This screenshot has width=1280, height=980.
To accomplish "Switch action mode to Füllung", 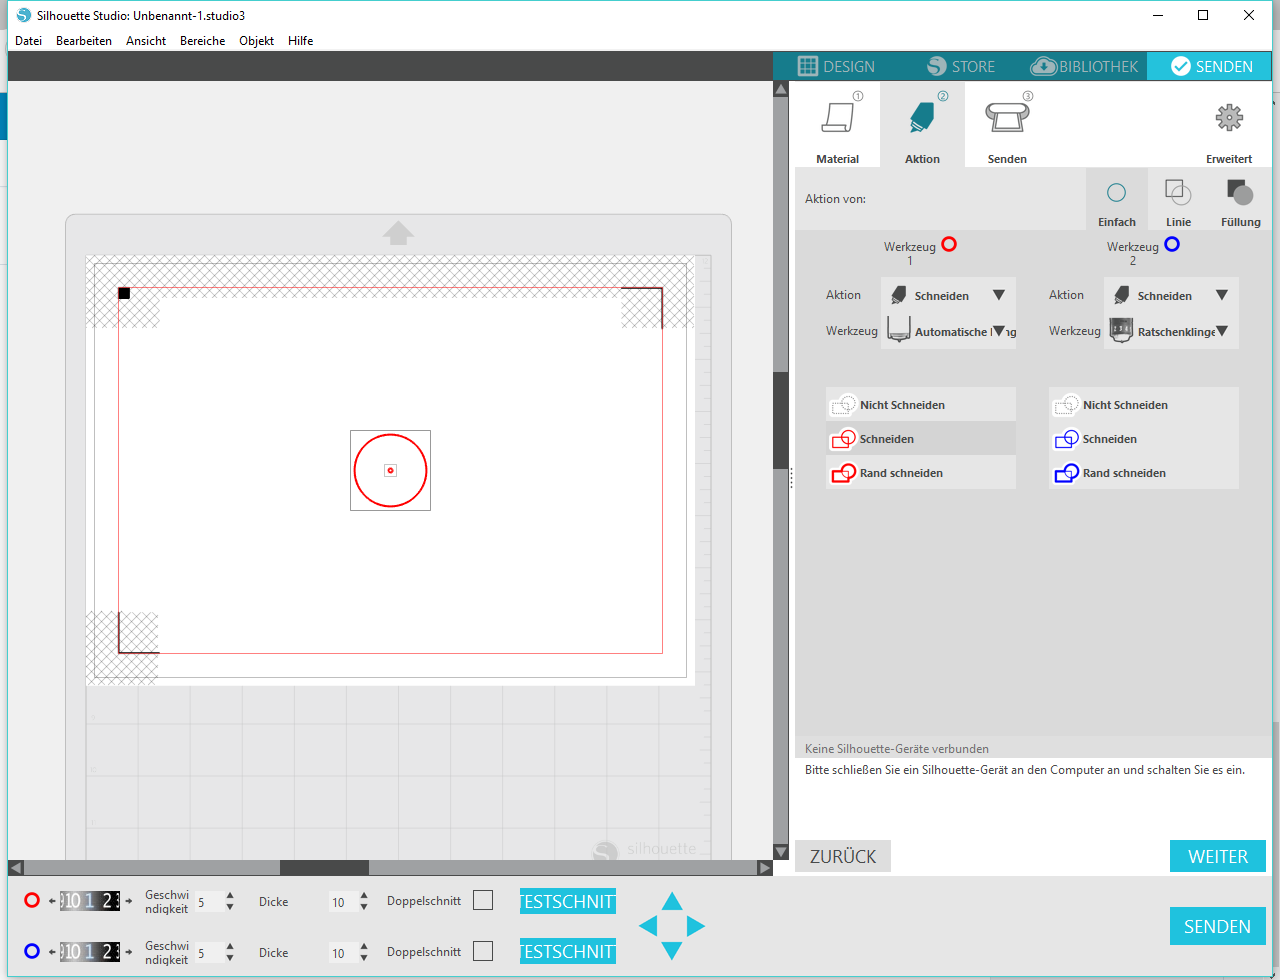I will (x=1240, y=199).
